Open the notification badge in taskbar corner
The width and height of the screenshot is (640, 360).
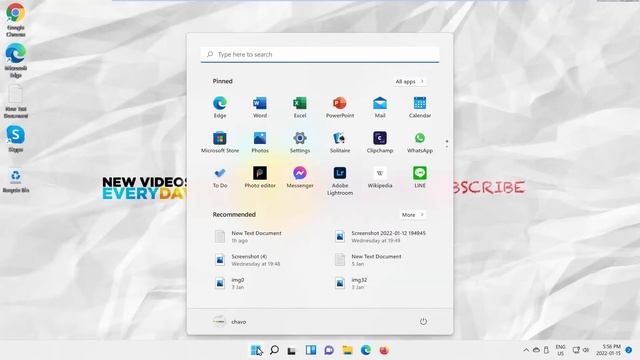click(x=629, y=350)
